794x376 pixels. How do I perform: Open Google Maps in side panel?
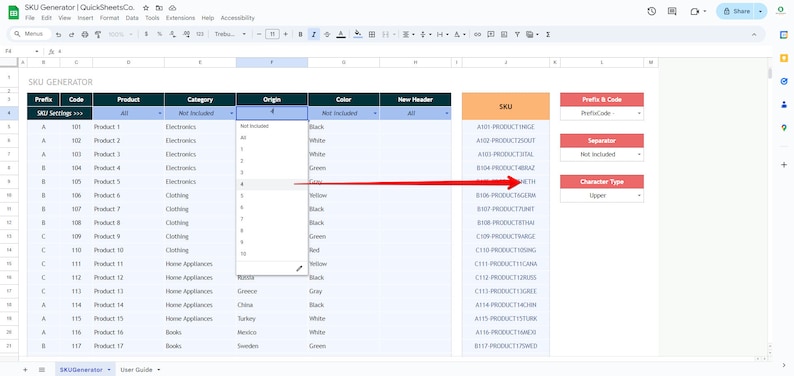coord(783,128)
